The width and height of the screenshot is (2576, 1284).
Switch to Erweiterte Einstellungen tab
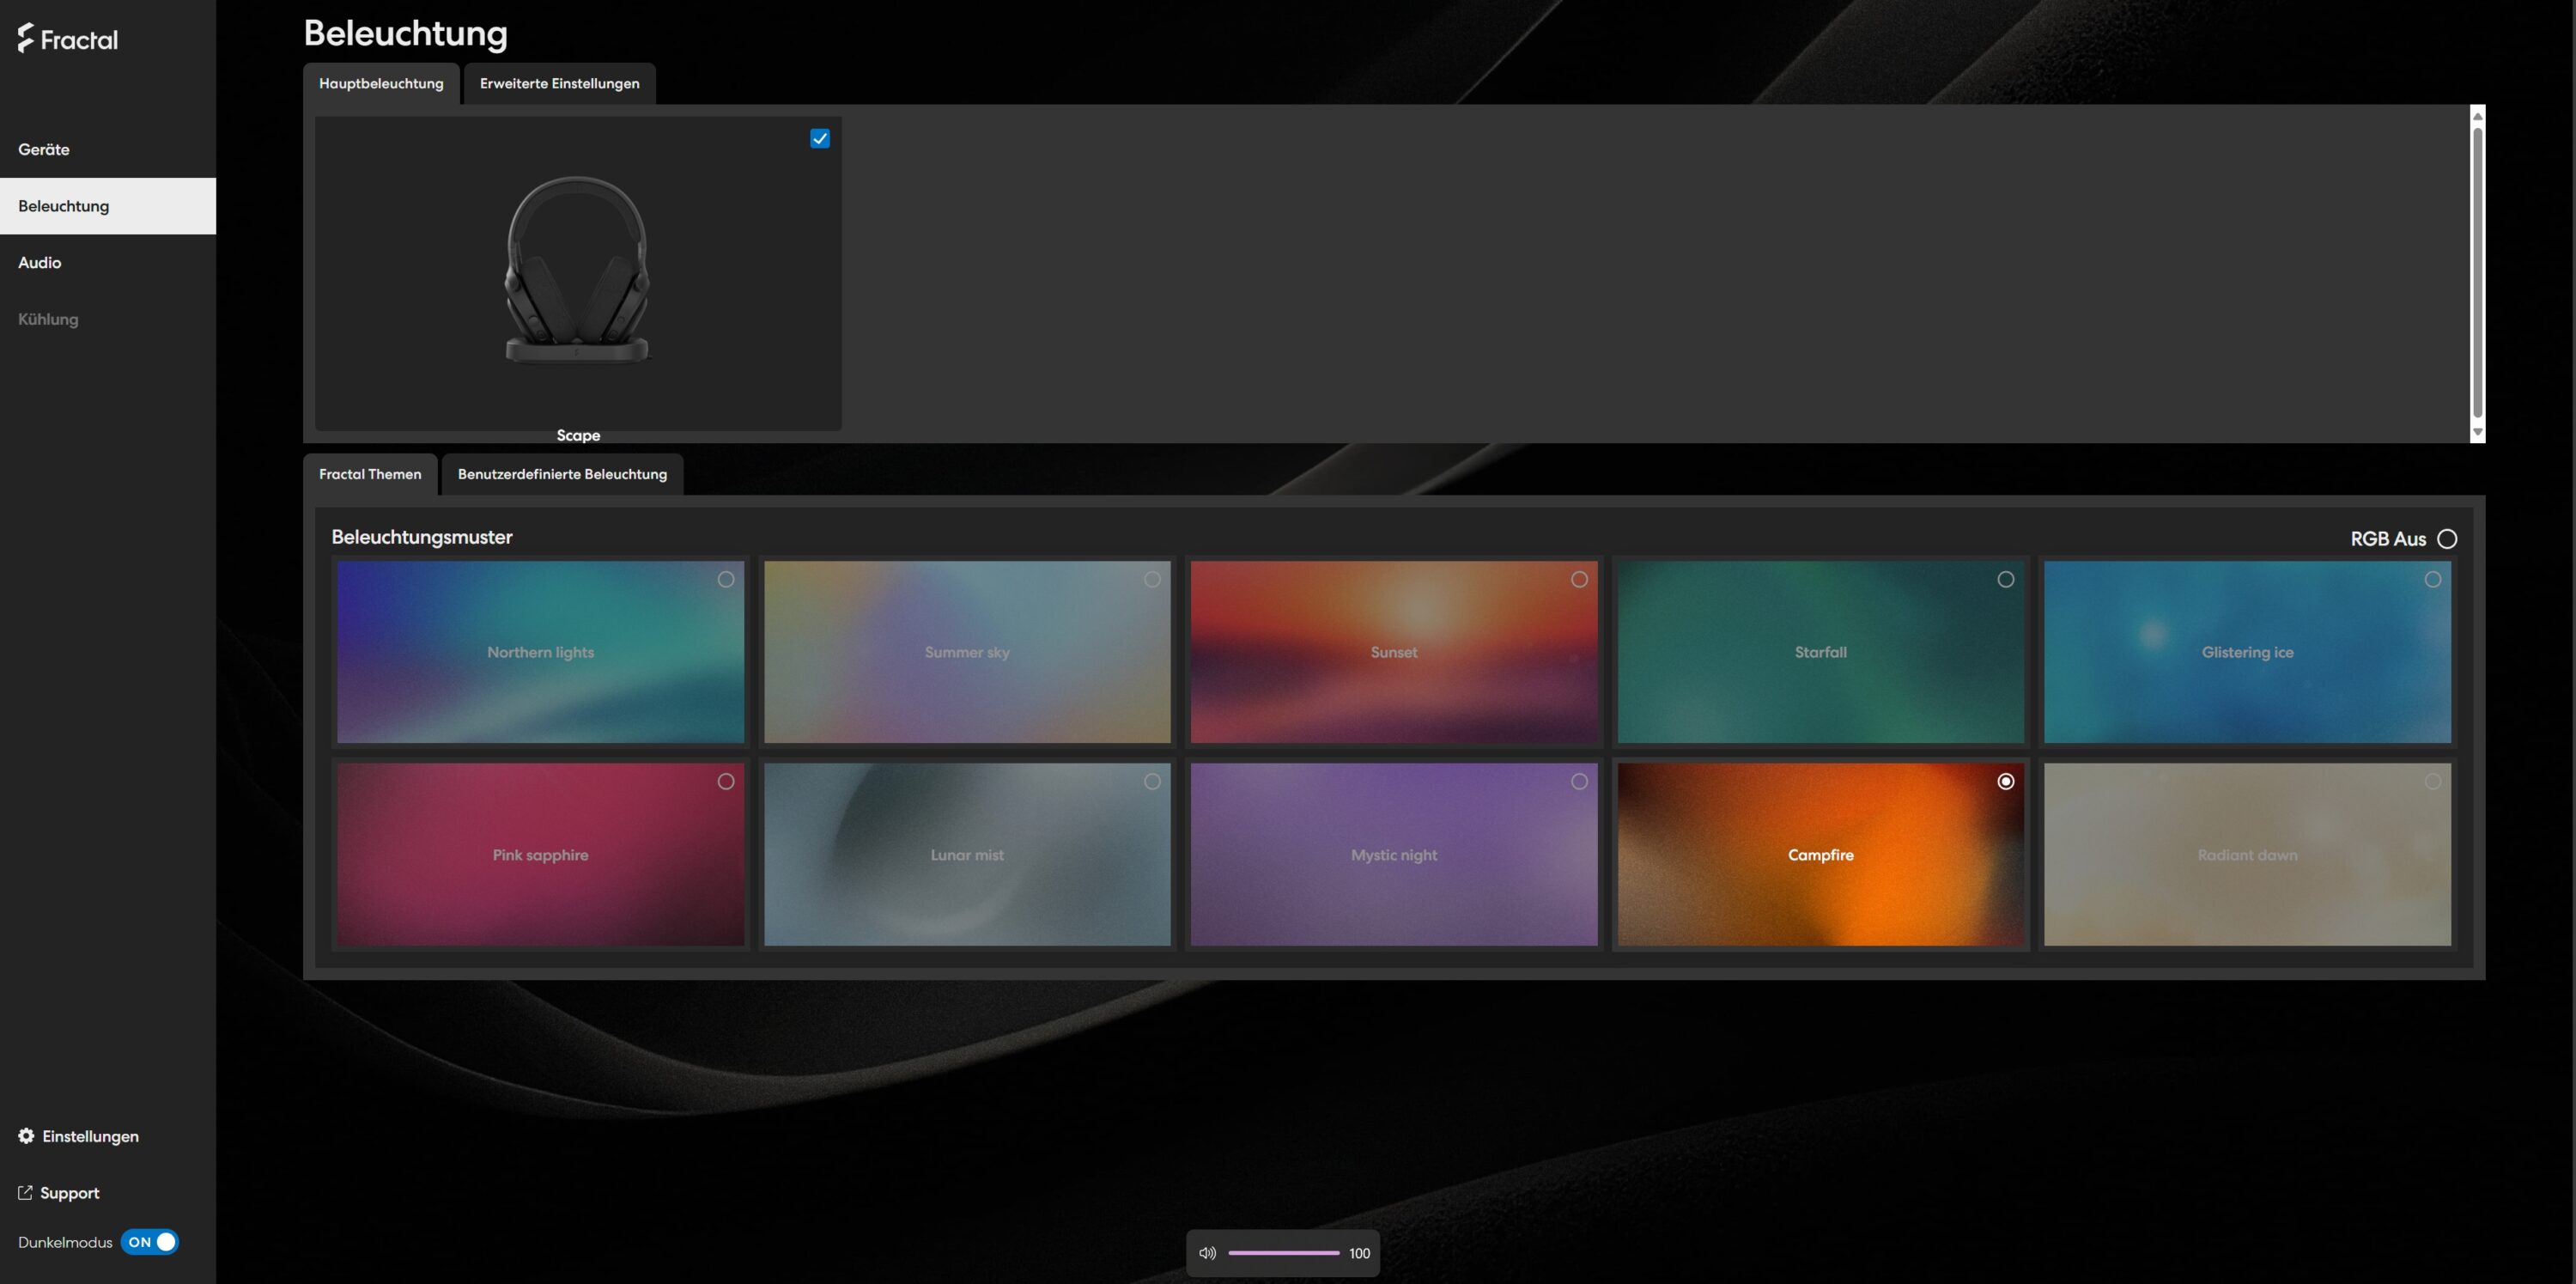click(559, 84)
